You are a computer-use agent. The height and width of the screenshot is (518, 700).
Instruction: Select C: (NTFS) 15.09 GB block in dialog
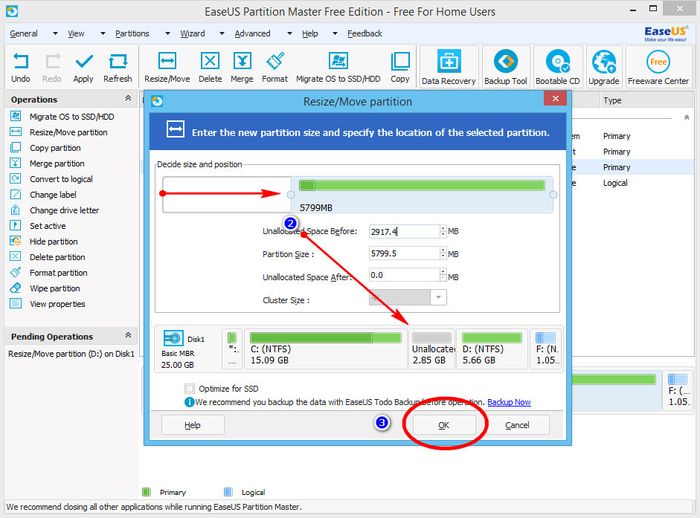pyautogui.click(x=325, y=349)
